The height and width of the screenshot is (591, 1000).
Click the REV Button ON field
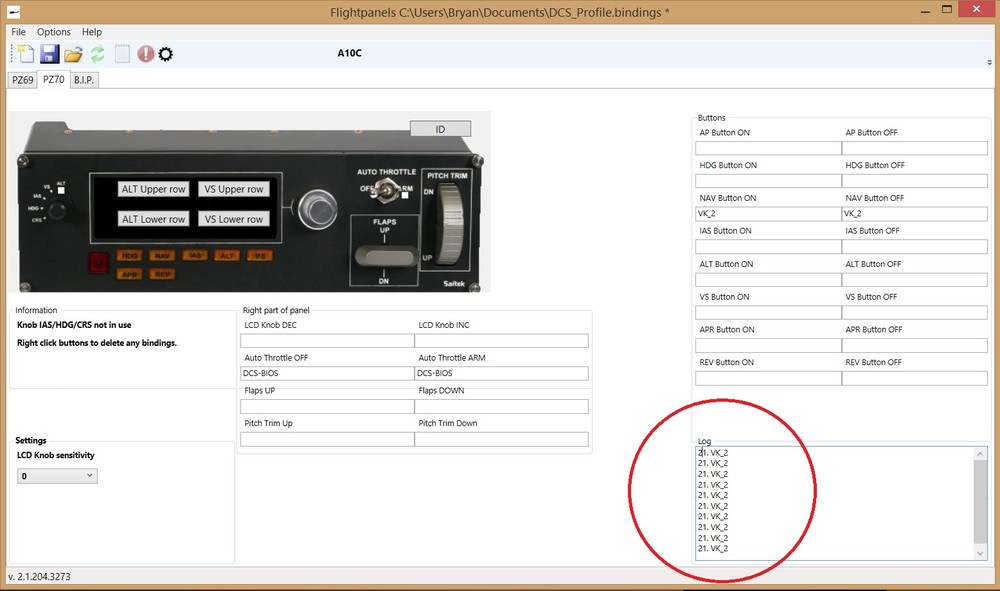pos(768,378)
